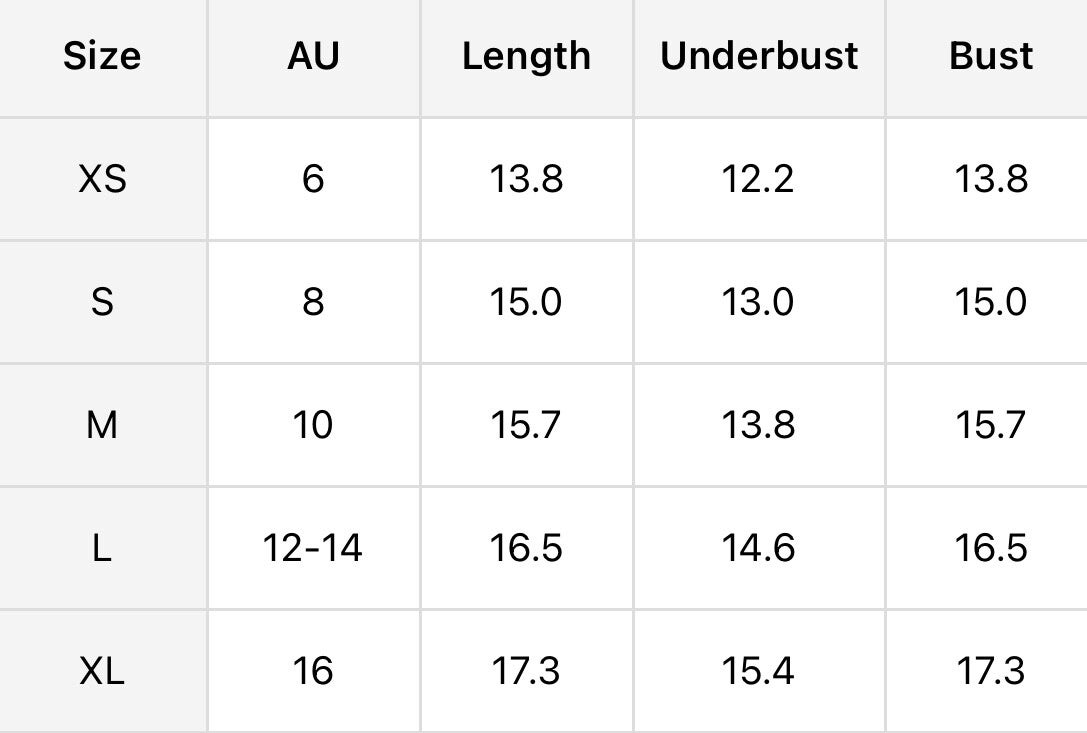
Task: Click AU size 12-14 cell
Action: coord(313,548)
